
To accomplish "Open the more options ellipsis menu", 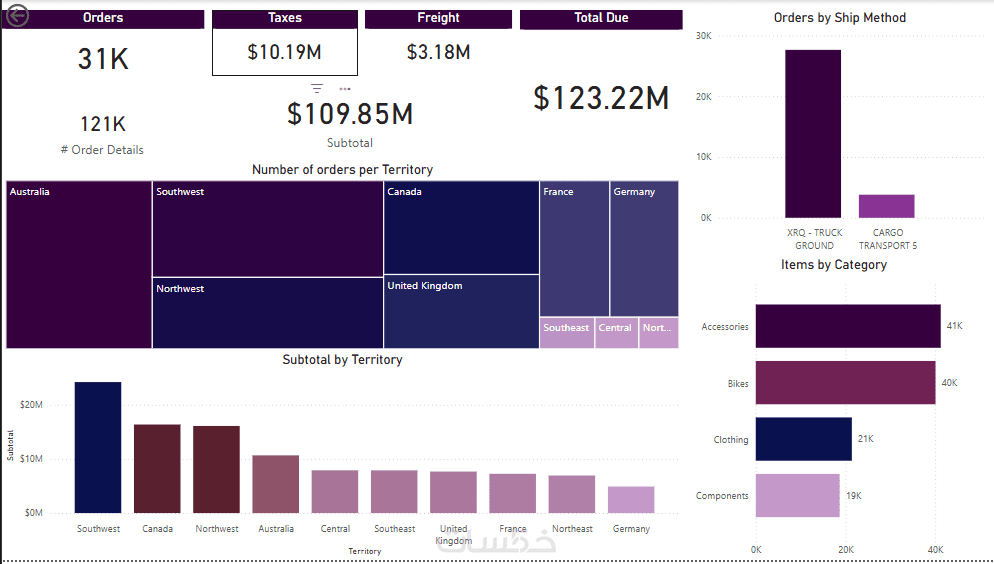I will click(x=345, y=89).
